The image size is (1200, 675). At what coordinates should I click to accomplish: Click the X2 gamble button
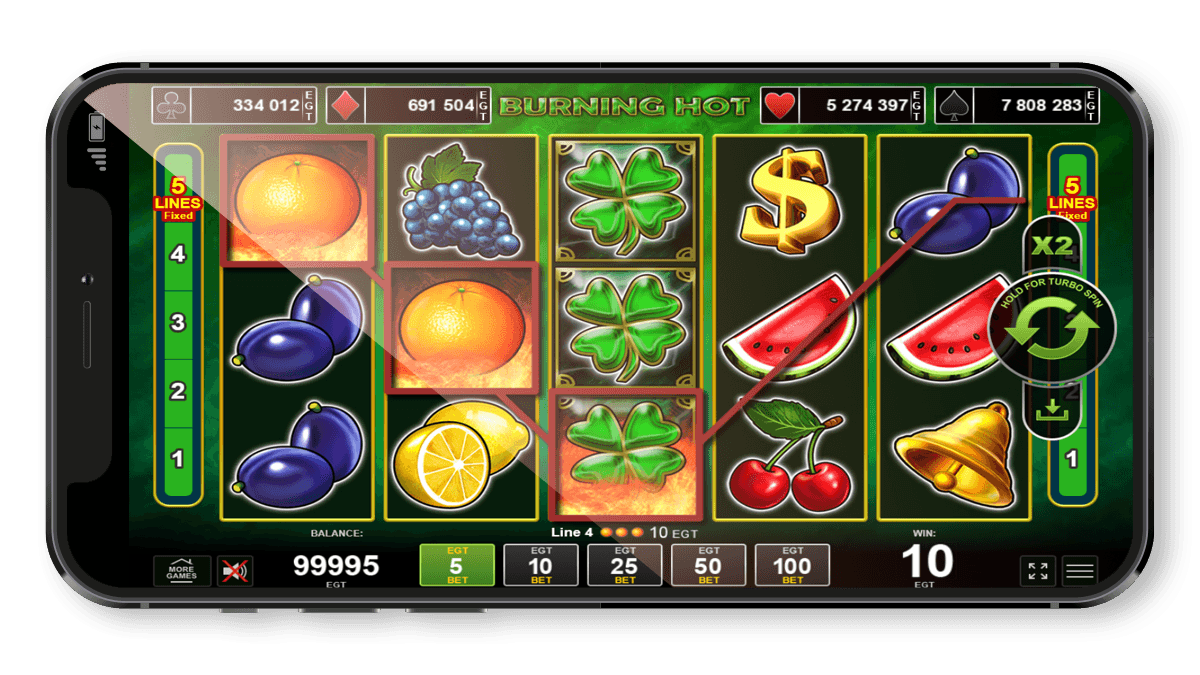coord(1051,244)
